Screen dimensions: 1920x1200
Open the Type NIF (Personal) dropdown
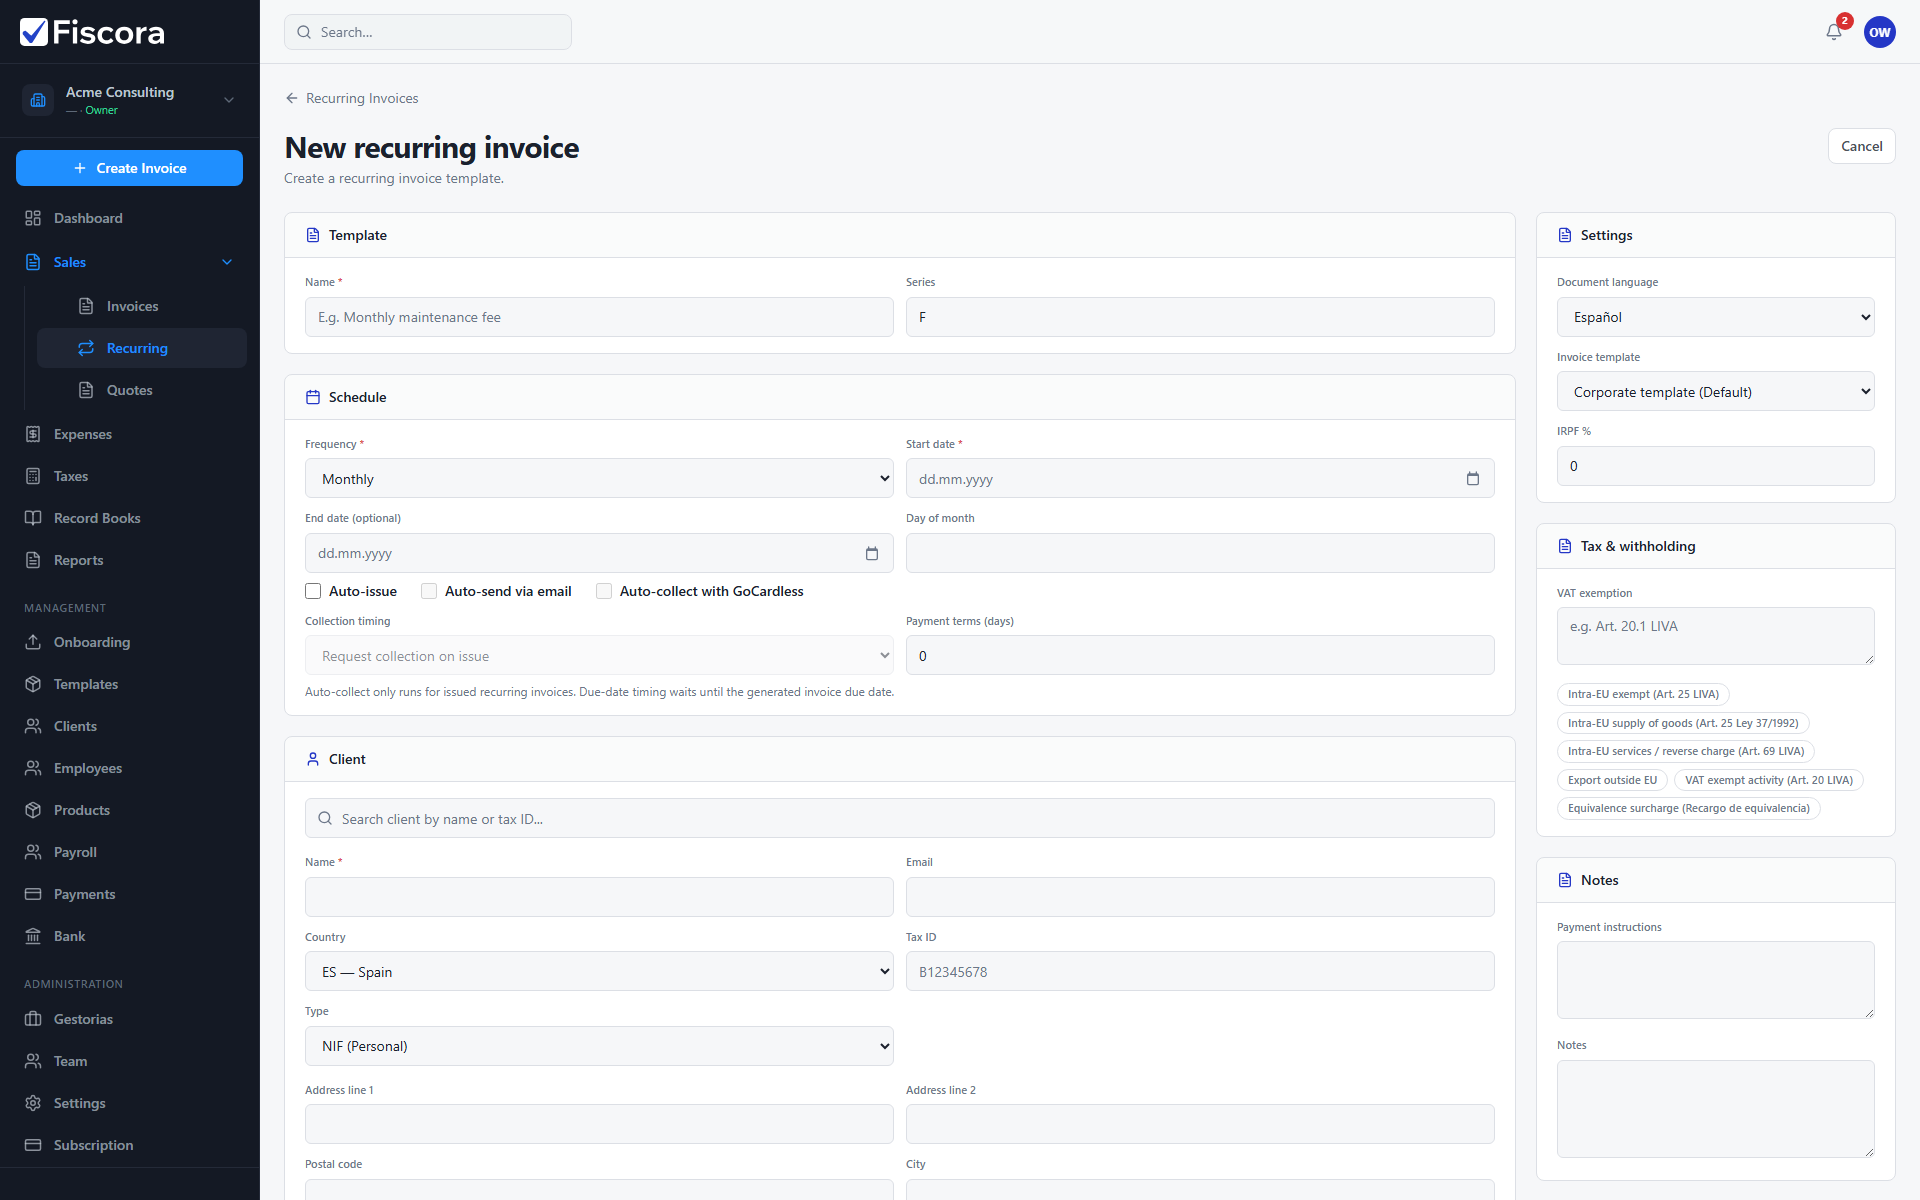click(x=599, y=1046)
